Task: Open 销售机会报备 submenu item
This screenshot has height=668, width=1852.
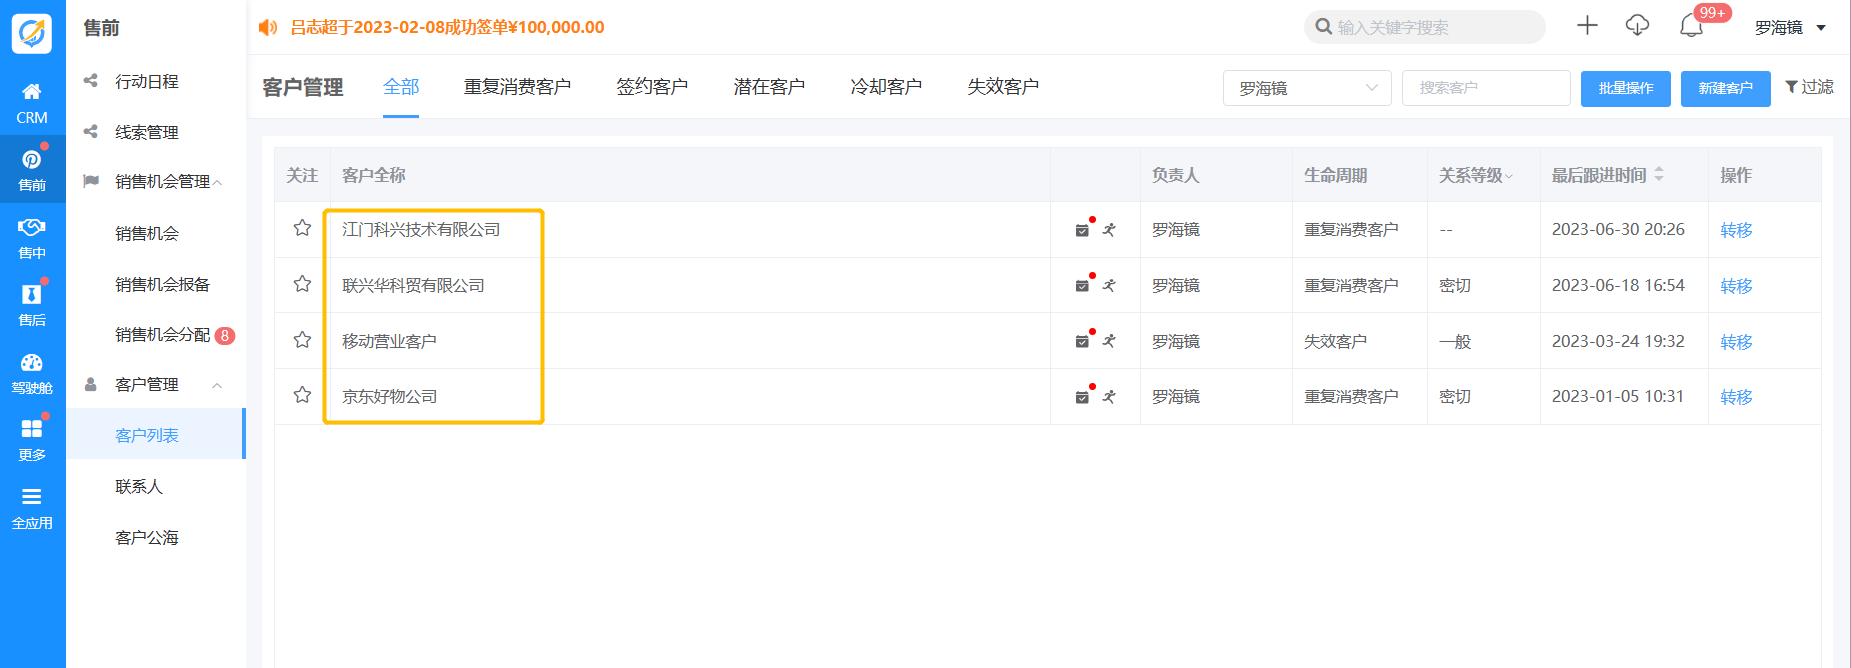Action: click(163, 285)
